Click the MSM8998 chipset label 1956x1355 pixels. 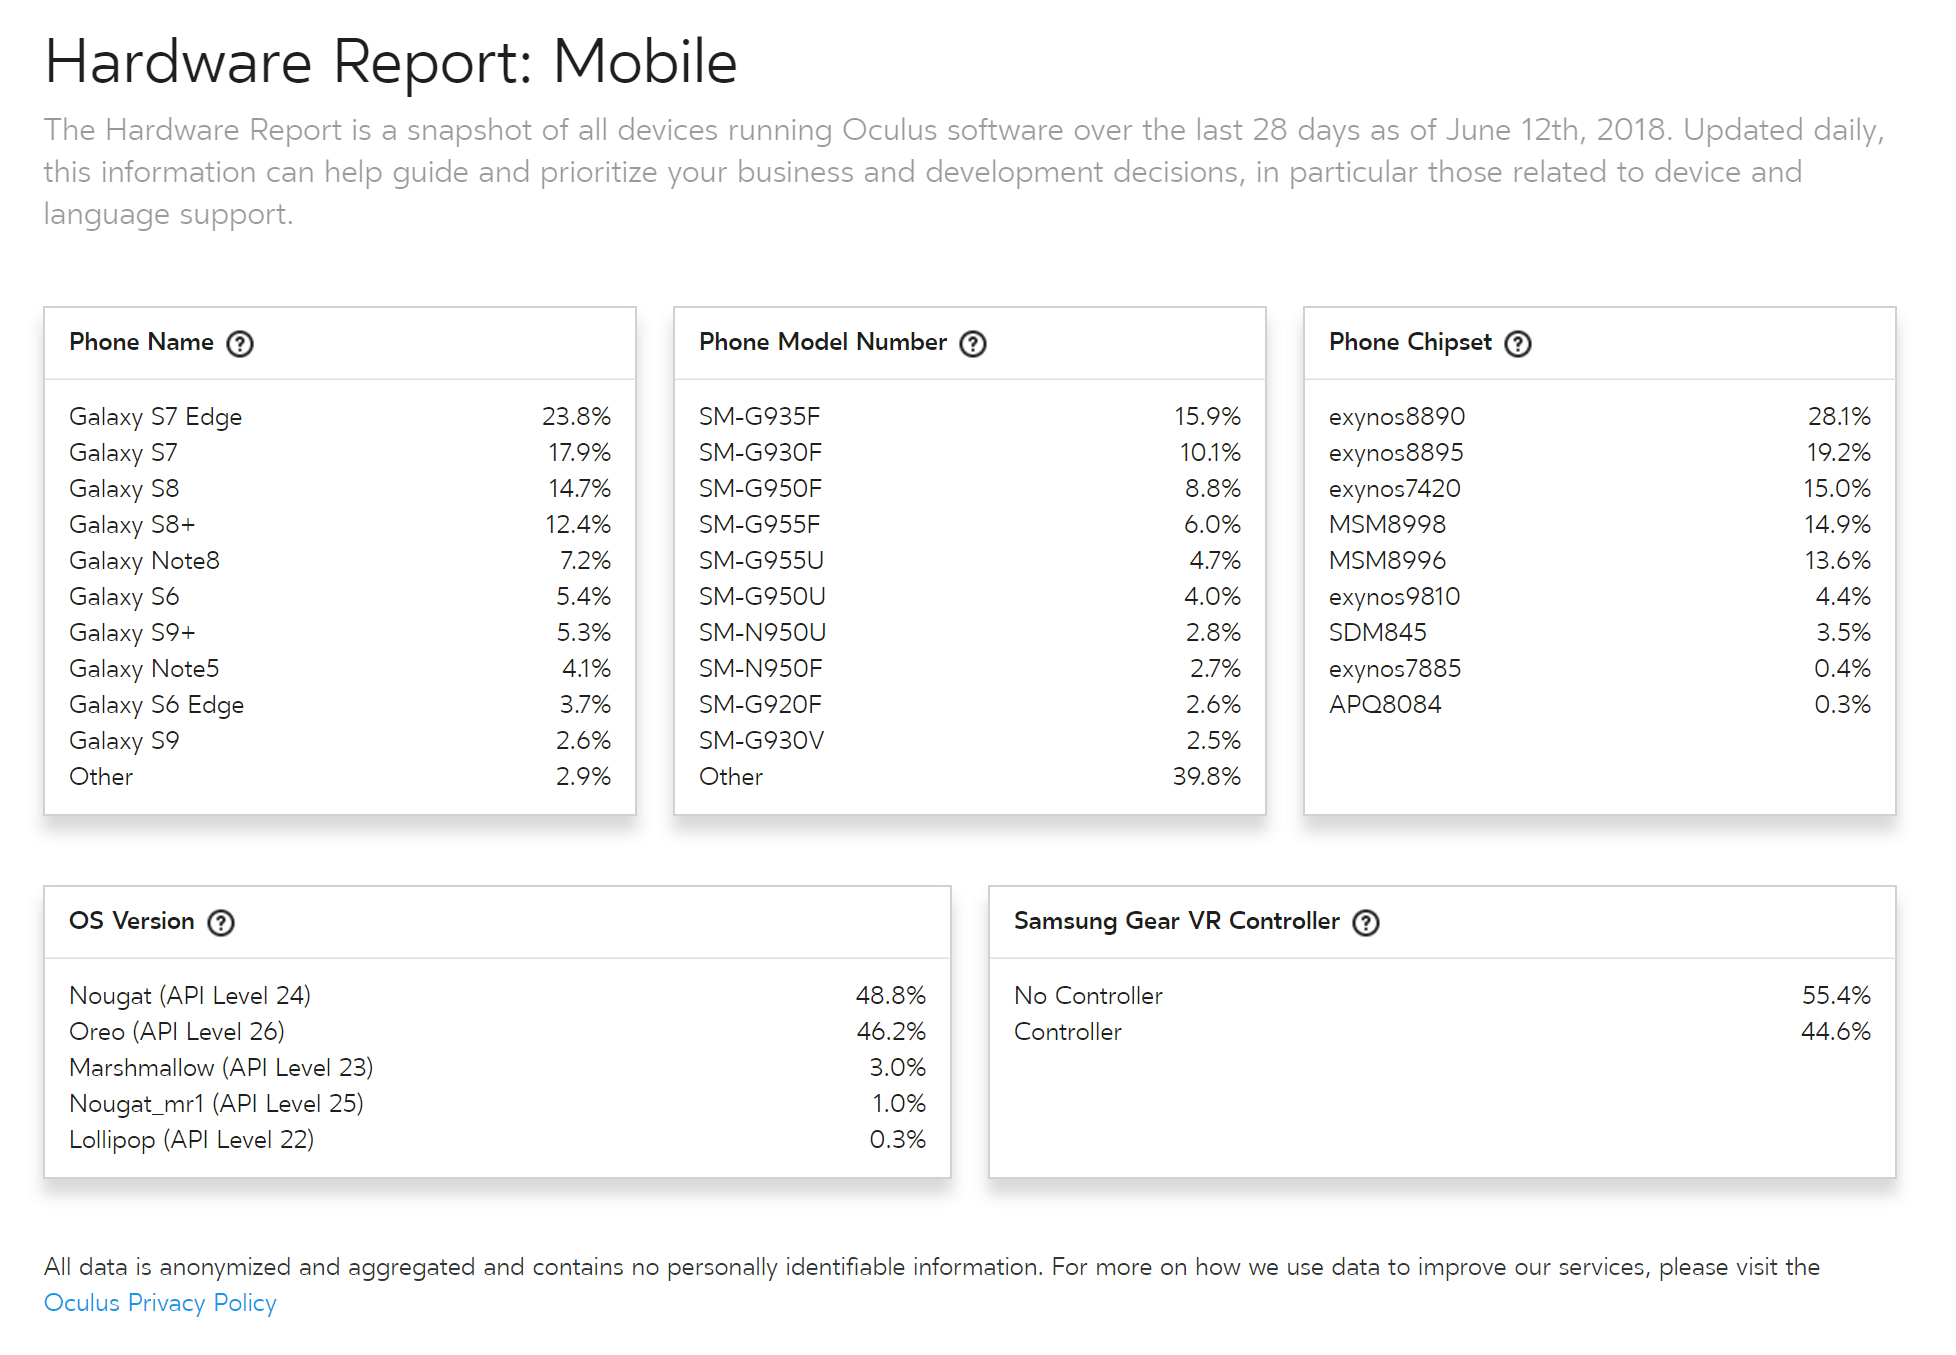click(1387, 525)
